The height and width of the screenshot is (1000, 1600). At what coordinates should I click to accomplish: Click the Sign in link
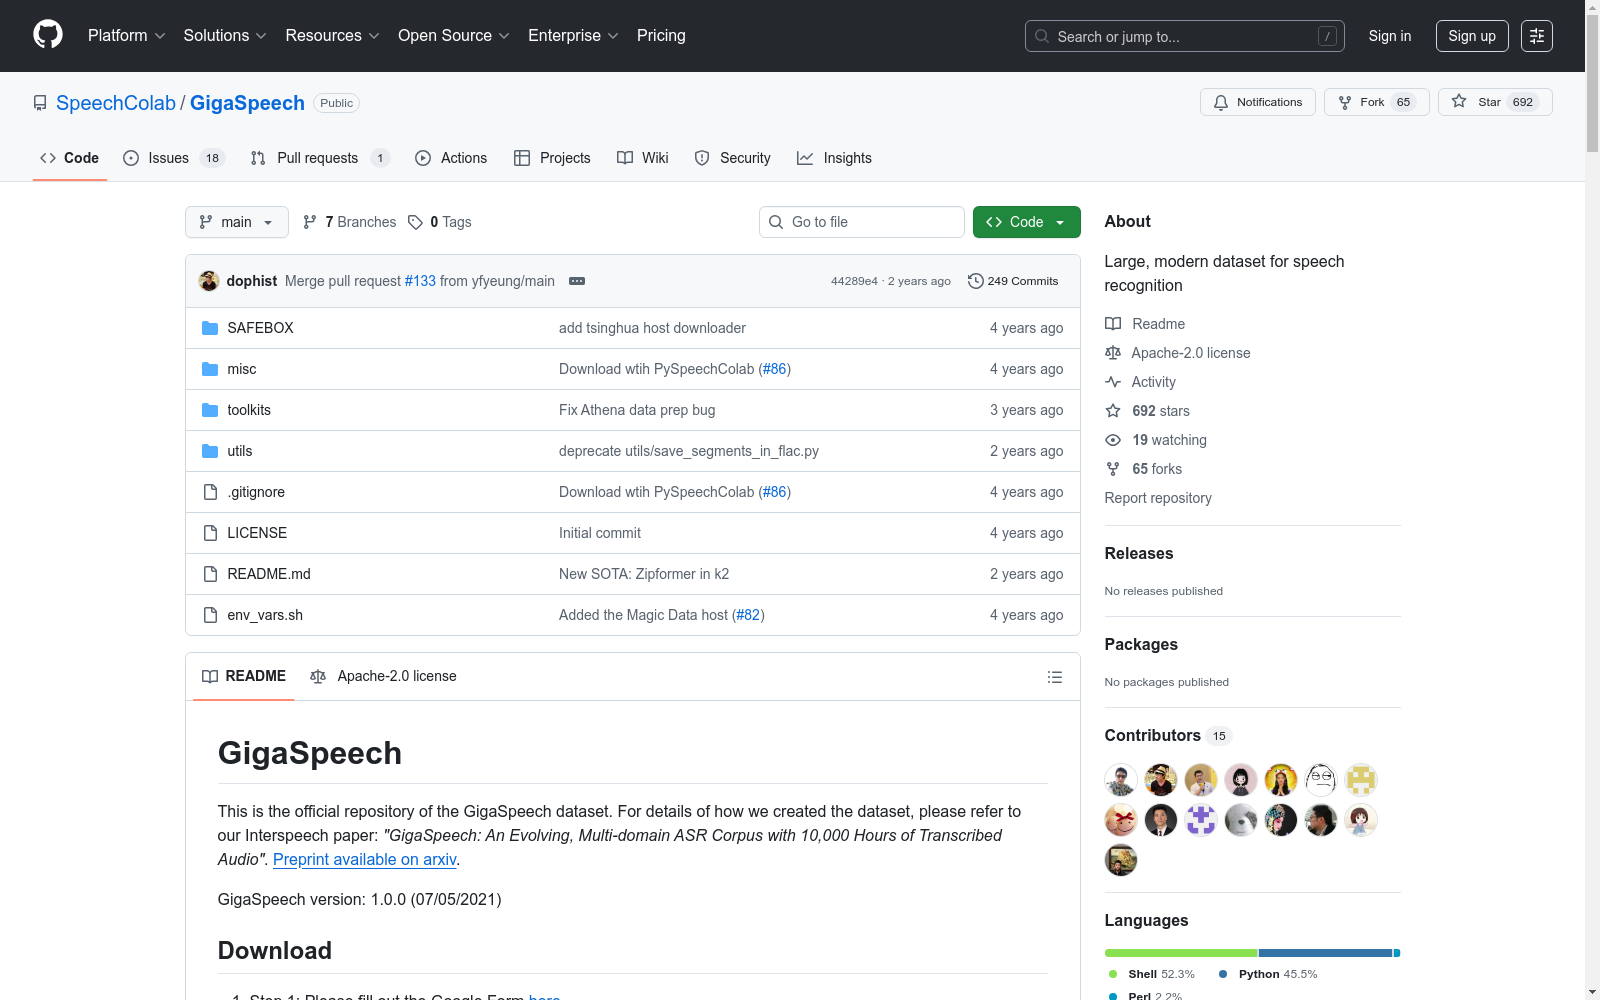tap(1390, 36)
